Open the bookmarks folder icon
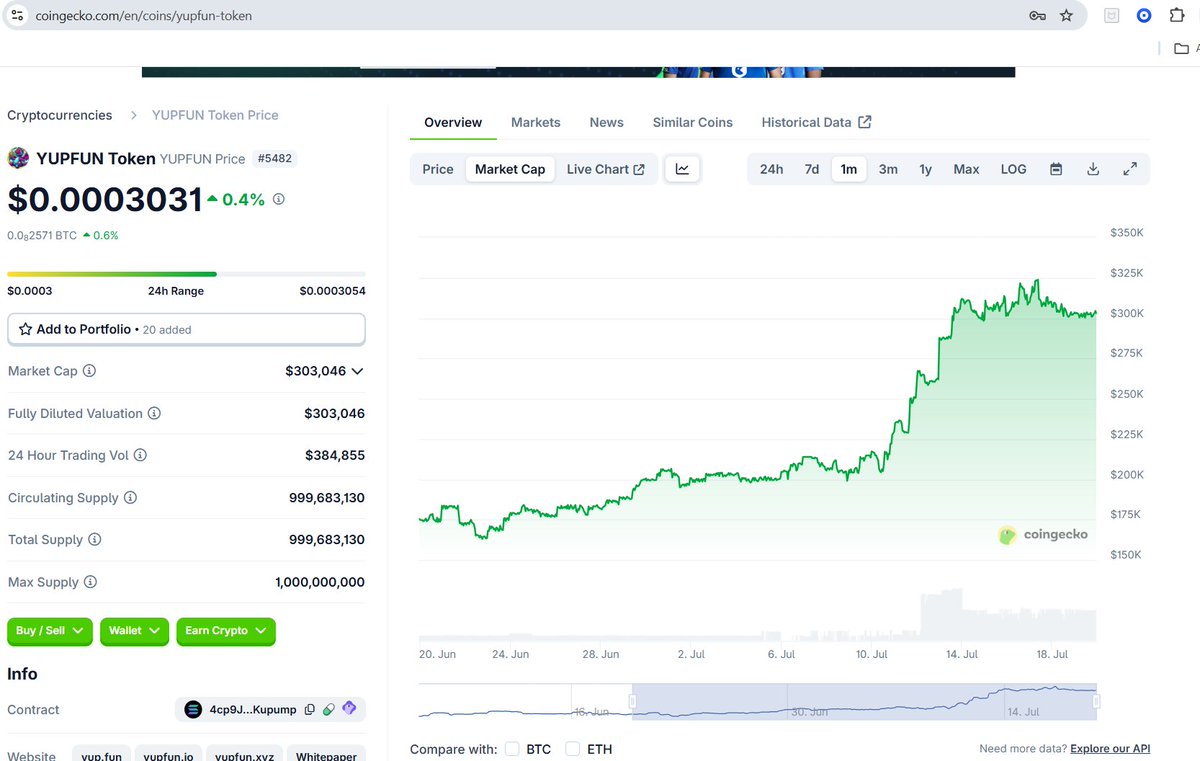This screenshot has width=1200, height=761. 1181,48
